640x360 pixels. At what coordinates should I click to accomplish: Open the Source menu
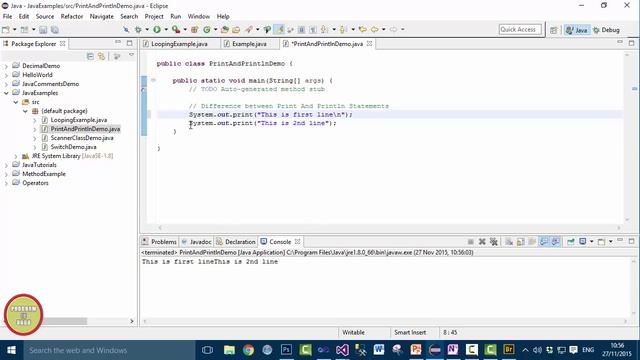44,16
